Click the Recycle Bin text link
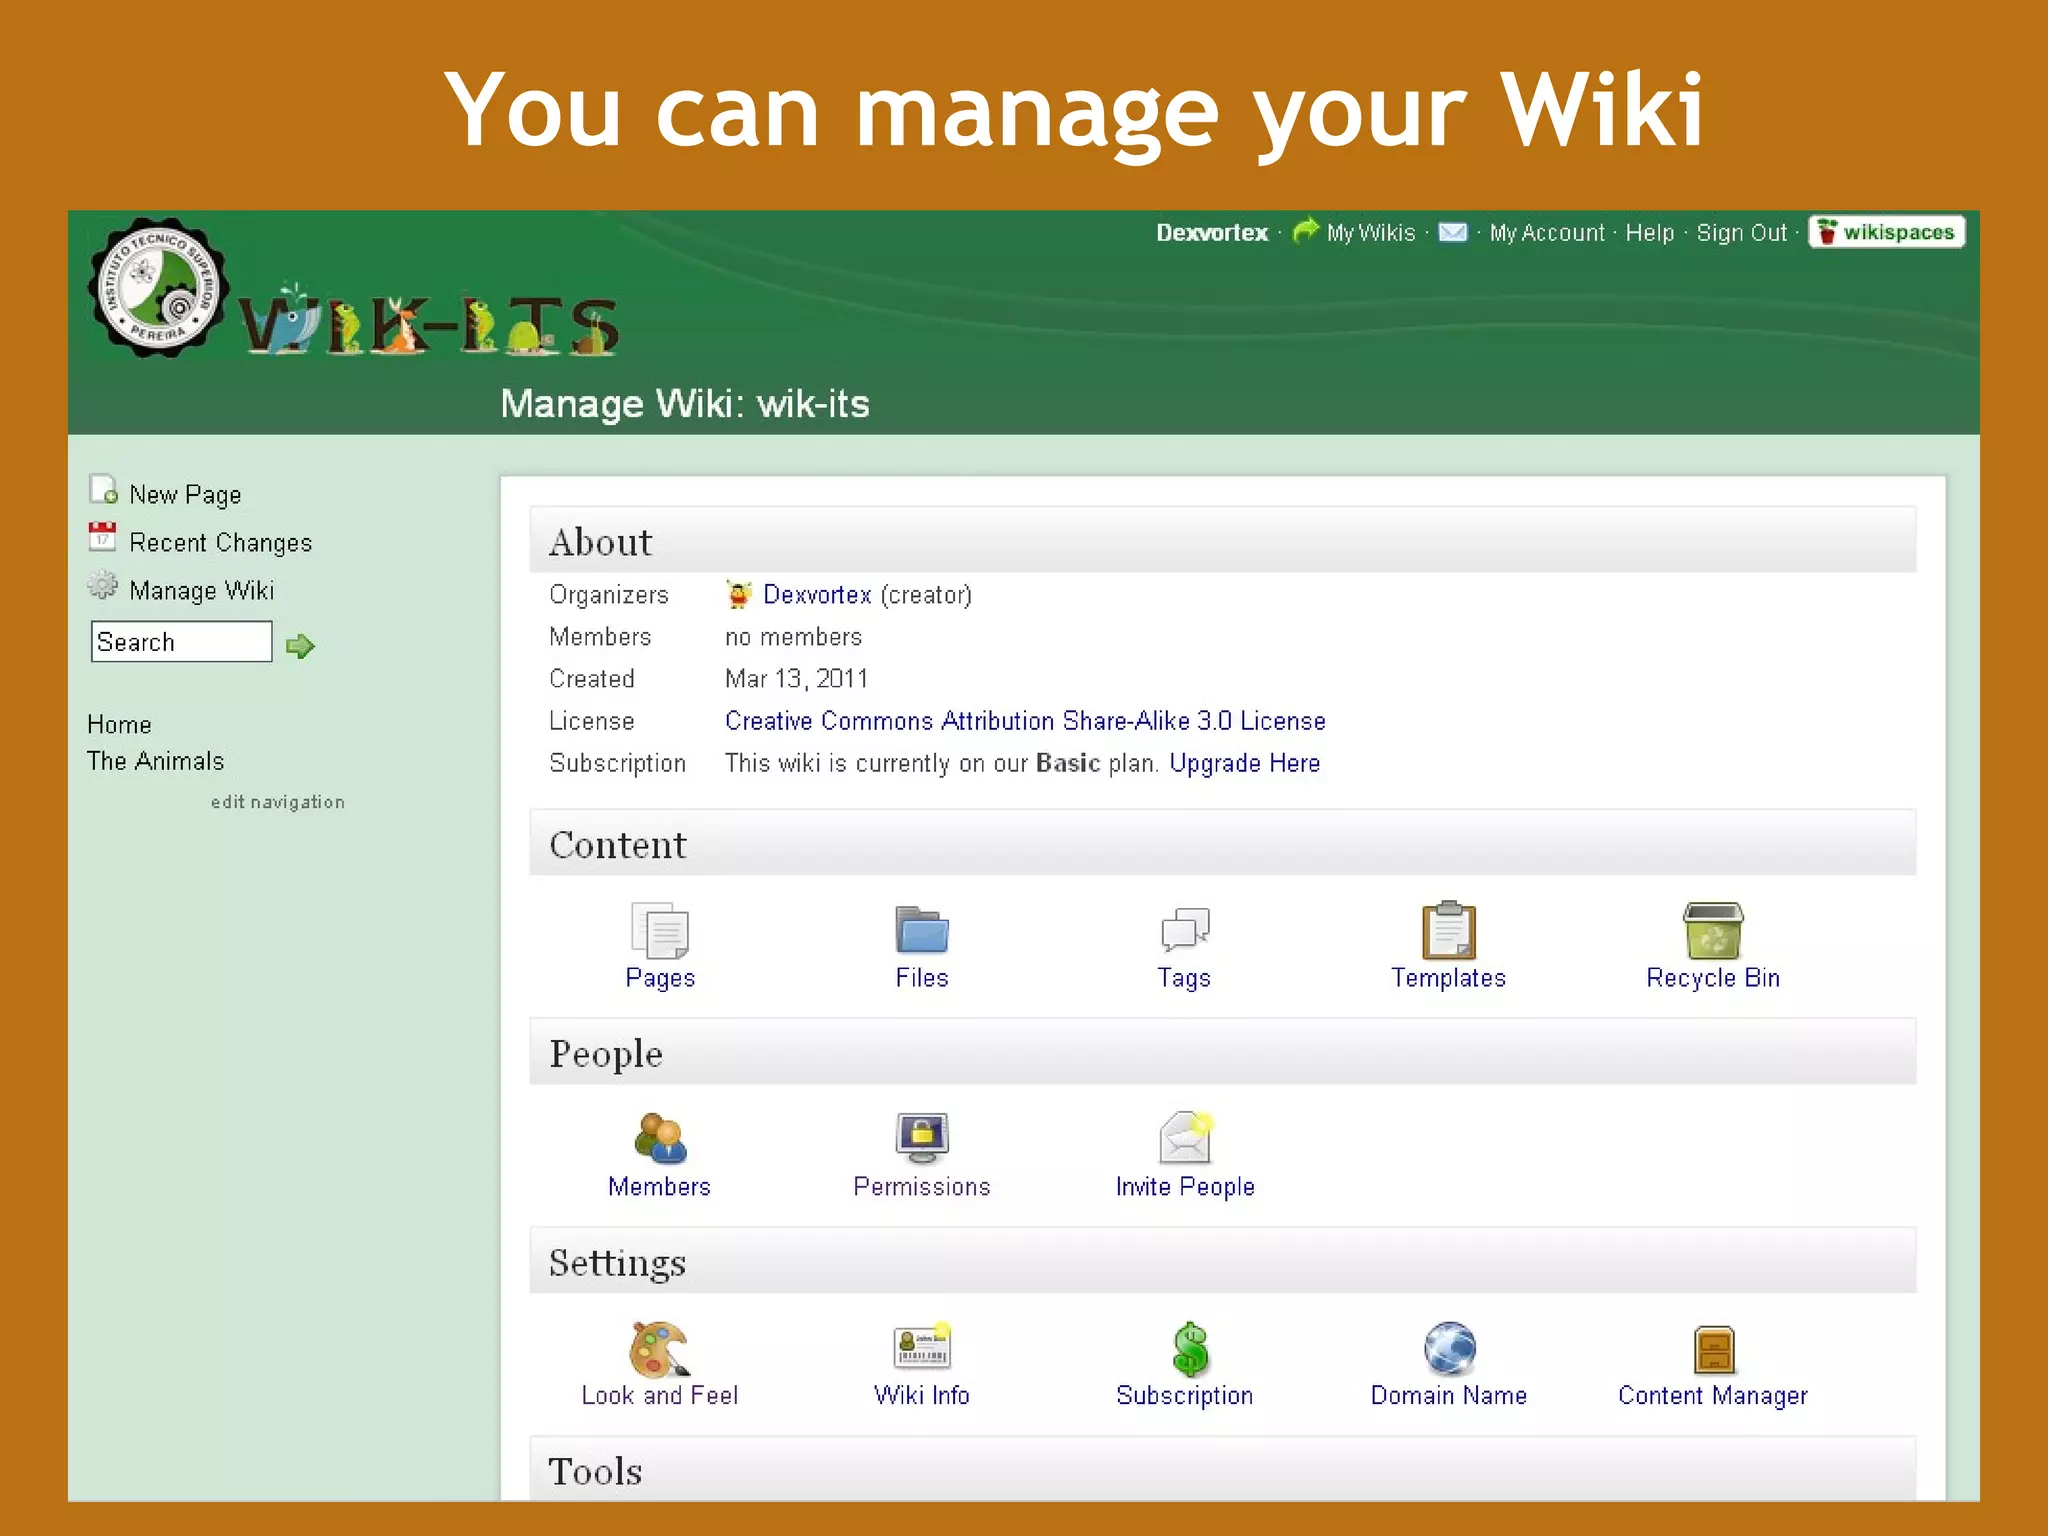This screenshot has height=1536, width=2048. (x=1713, y=978)
